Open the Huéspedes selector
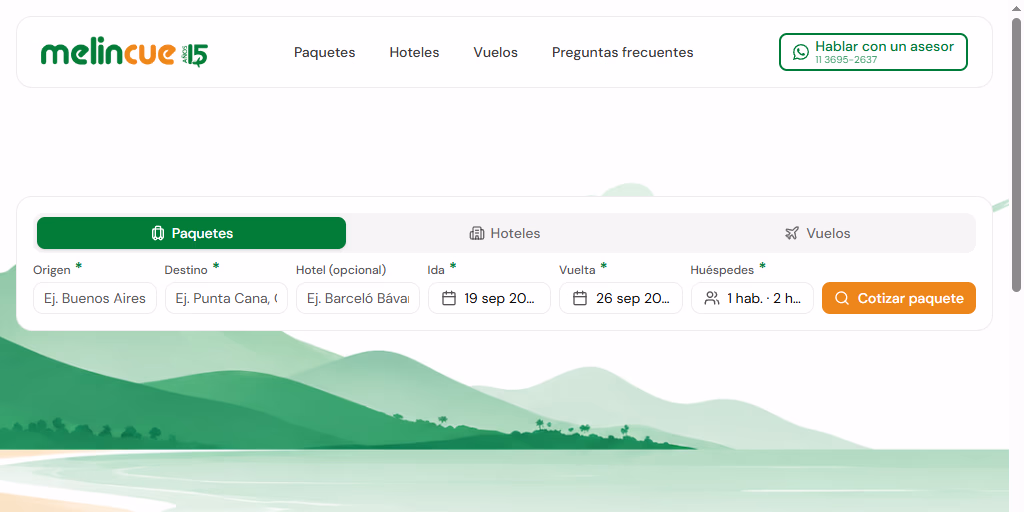The image size is (1024, 512). point(752,298)
